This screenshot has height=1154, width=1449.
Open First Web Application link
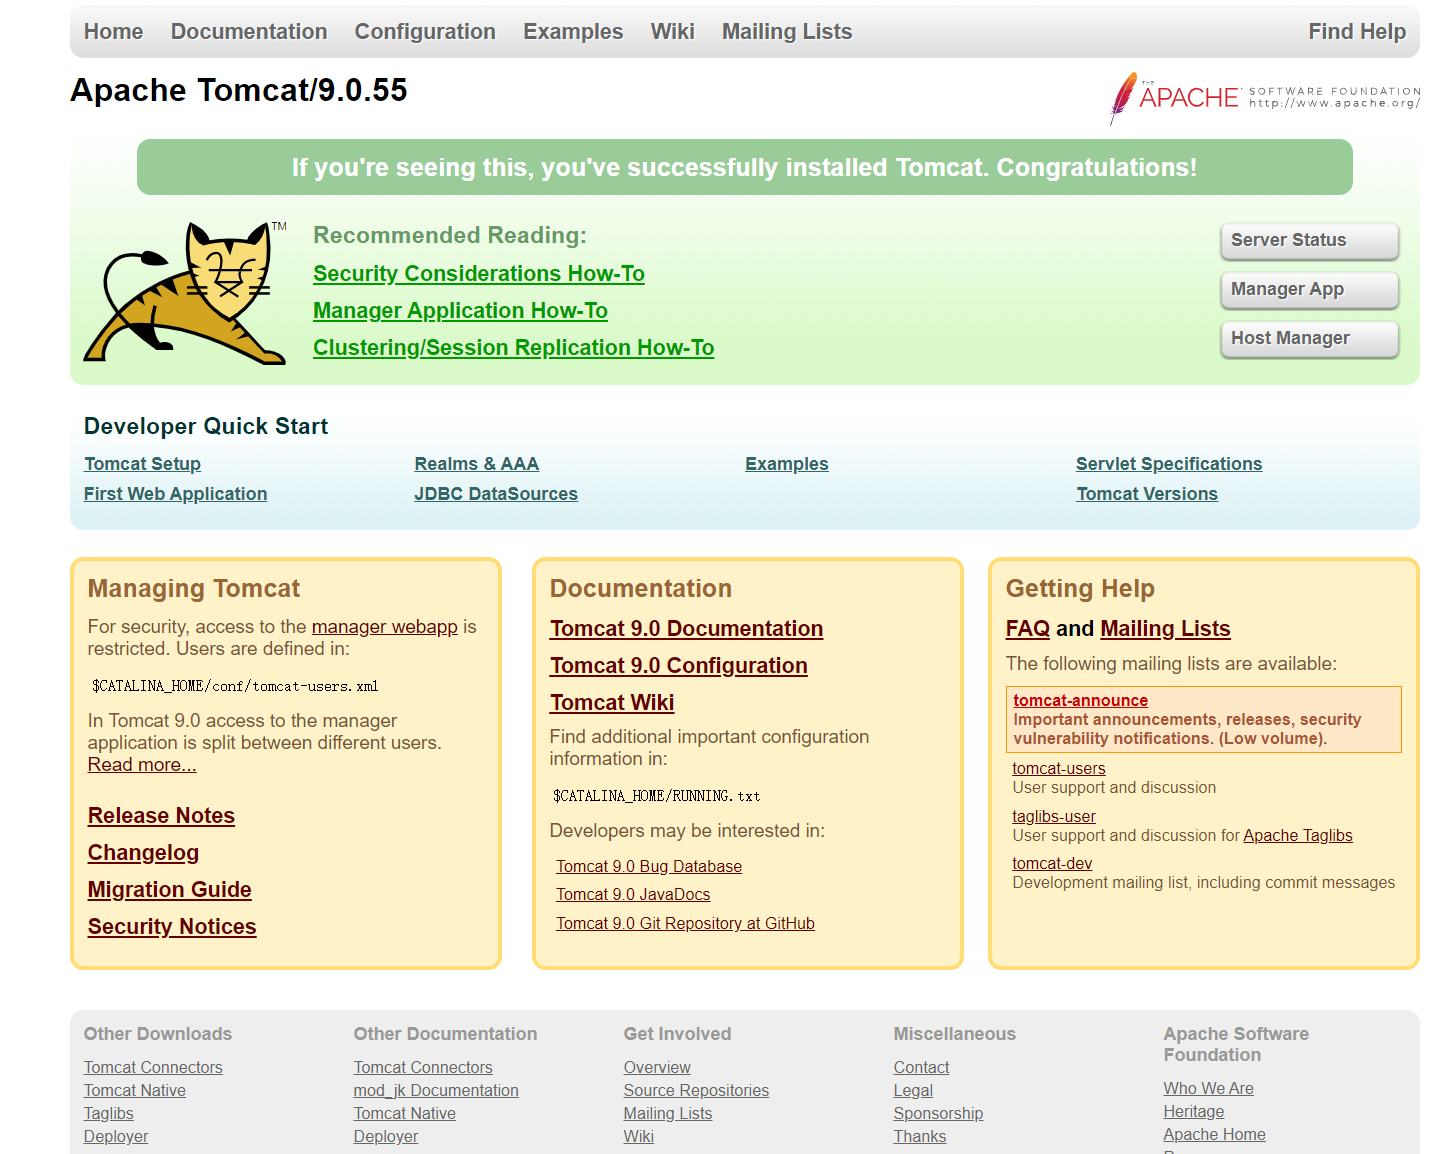point(175,494)
